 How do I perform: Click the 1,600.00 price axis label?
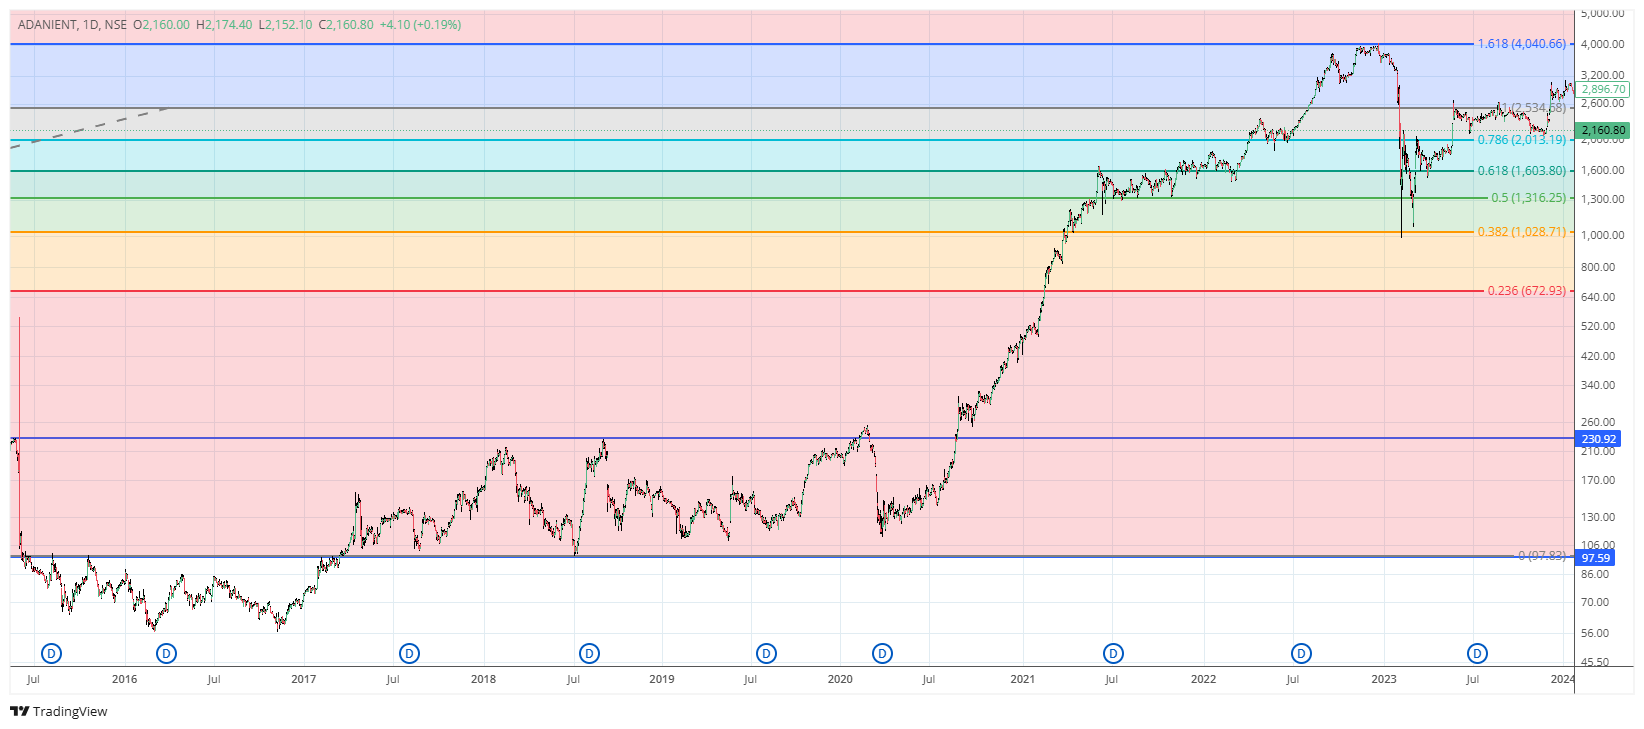pyautogui.click(x=1602, y=171)
